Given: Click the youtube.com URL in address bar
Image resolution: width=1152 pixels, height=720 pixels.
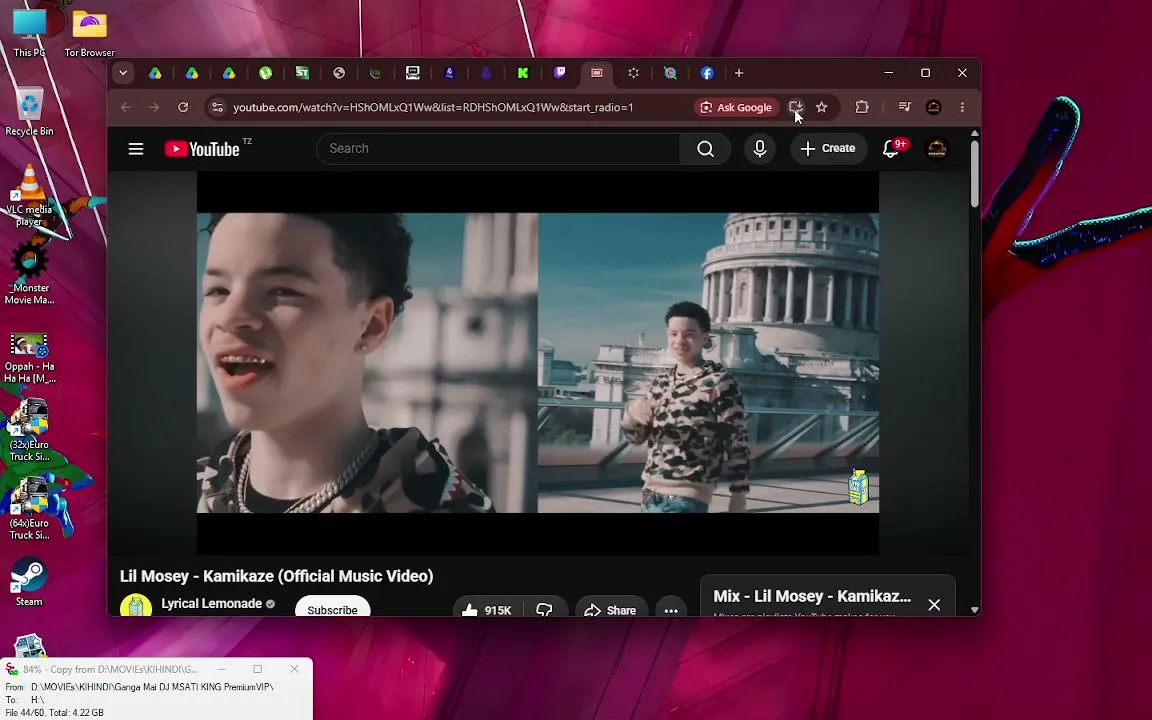Looking at the screenshot, I should click(x=433, y=107).
